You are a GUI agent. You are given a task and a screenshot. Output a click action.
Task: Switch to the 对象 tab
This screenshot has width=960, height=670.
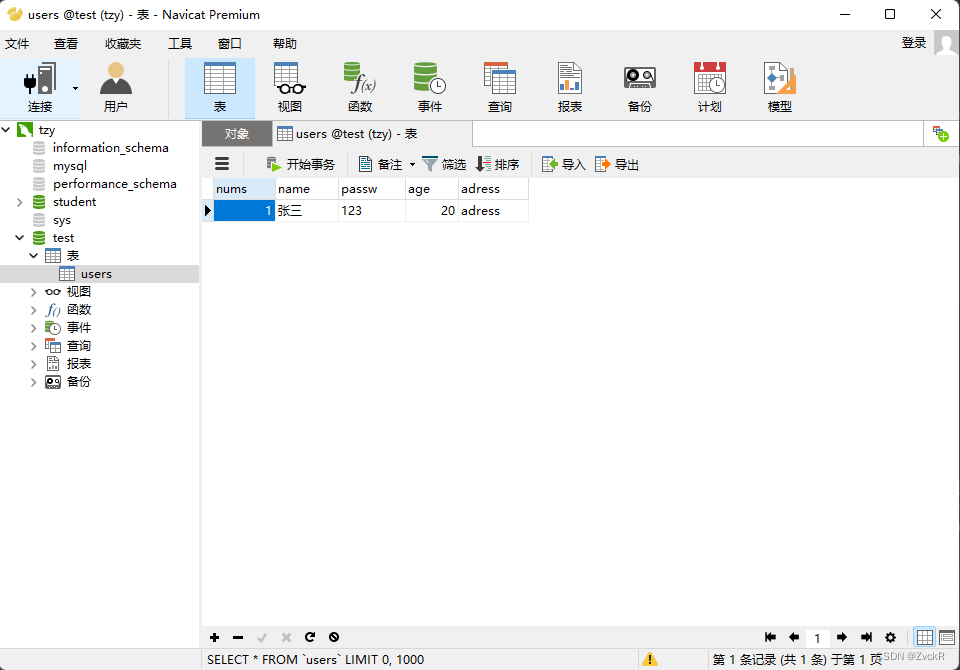237,134
